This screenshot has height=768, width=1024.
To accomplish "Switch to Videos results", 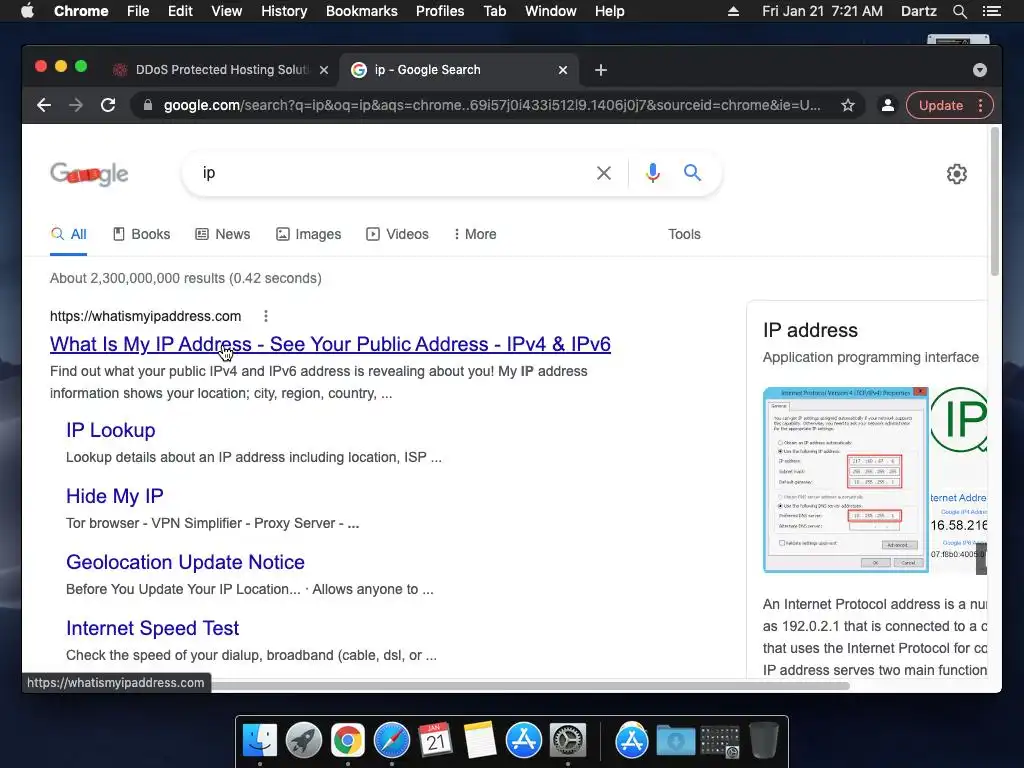I will [x=397, y=234].
